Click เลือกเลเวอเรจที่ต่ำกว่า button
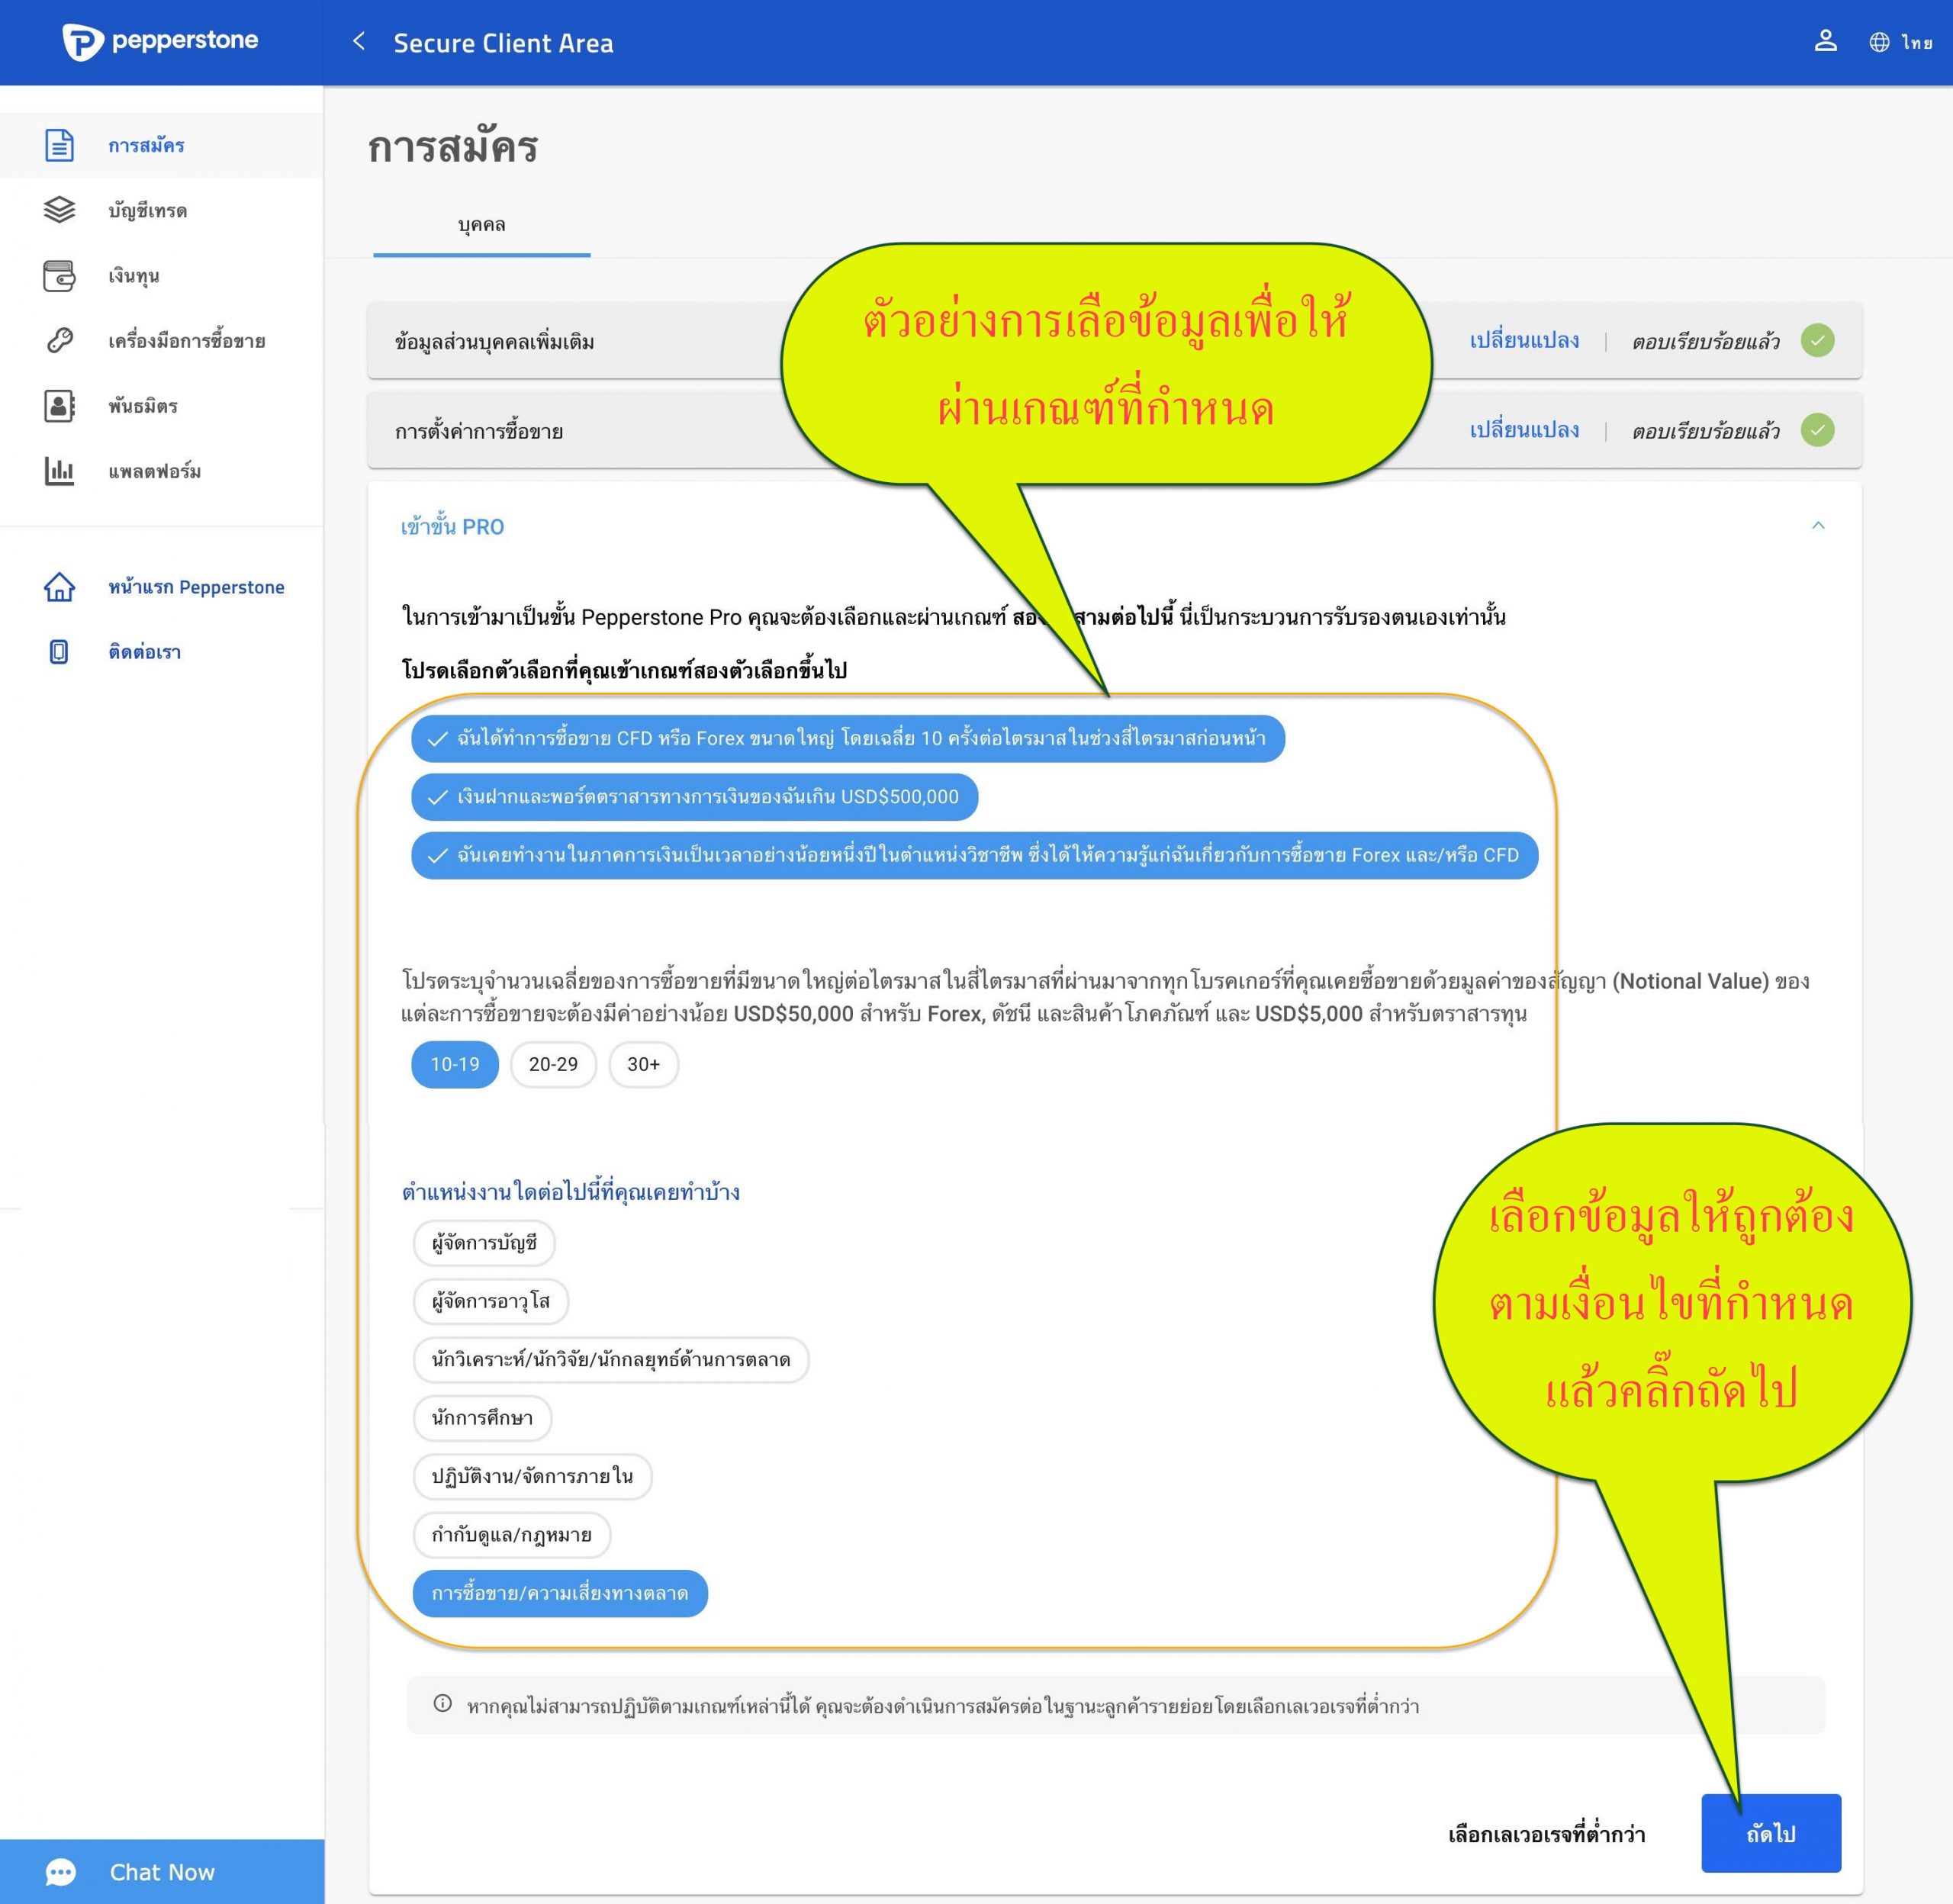This screenshot has width=1953, height=1904. (x=1546, y=1834)
